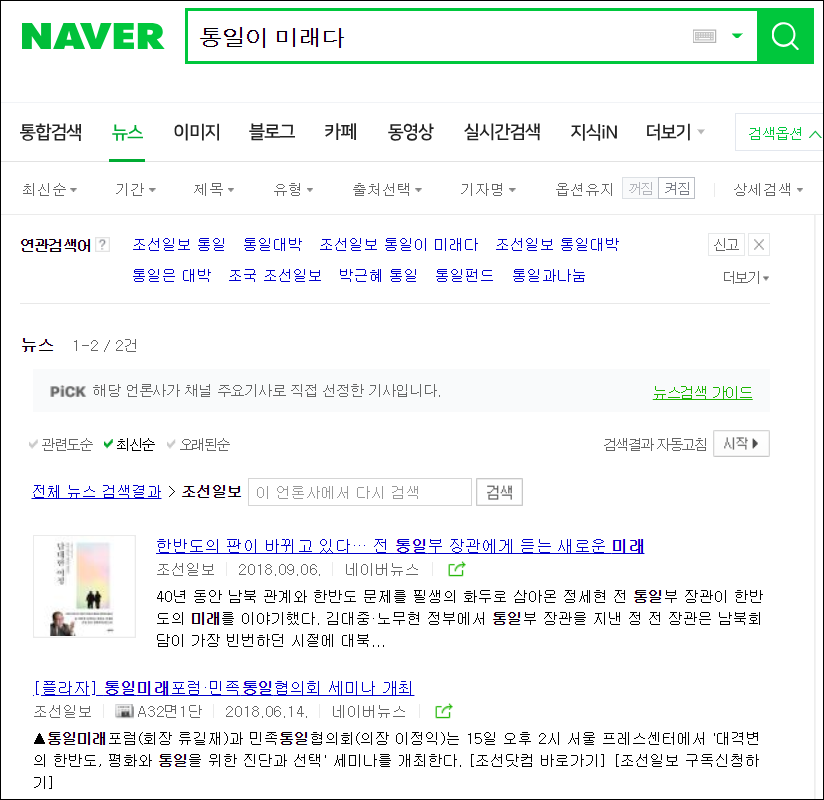Open the 출처선택 filter dropdown
The image size is (824, 800).
387,189
